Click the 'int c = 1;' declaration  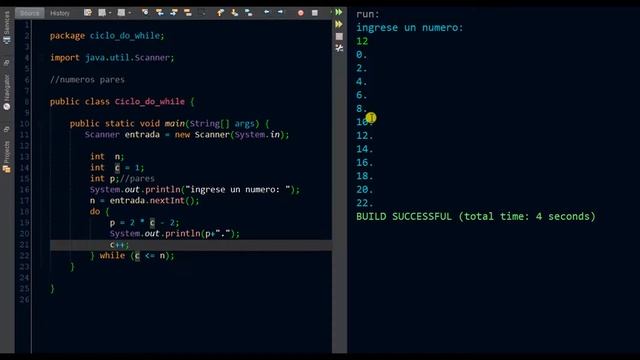coord(117,168)
